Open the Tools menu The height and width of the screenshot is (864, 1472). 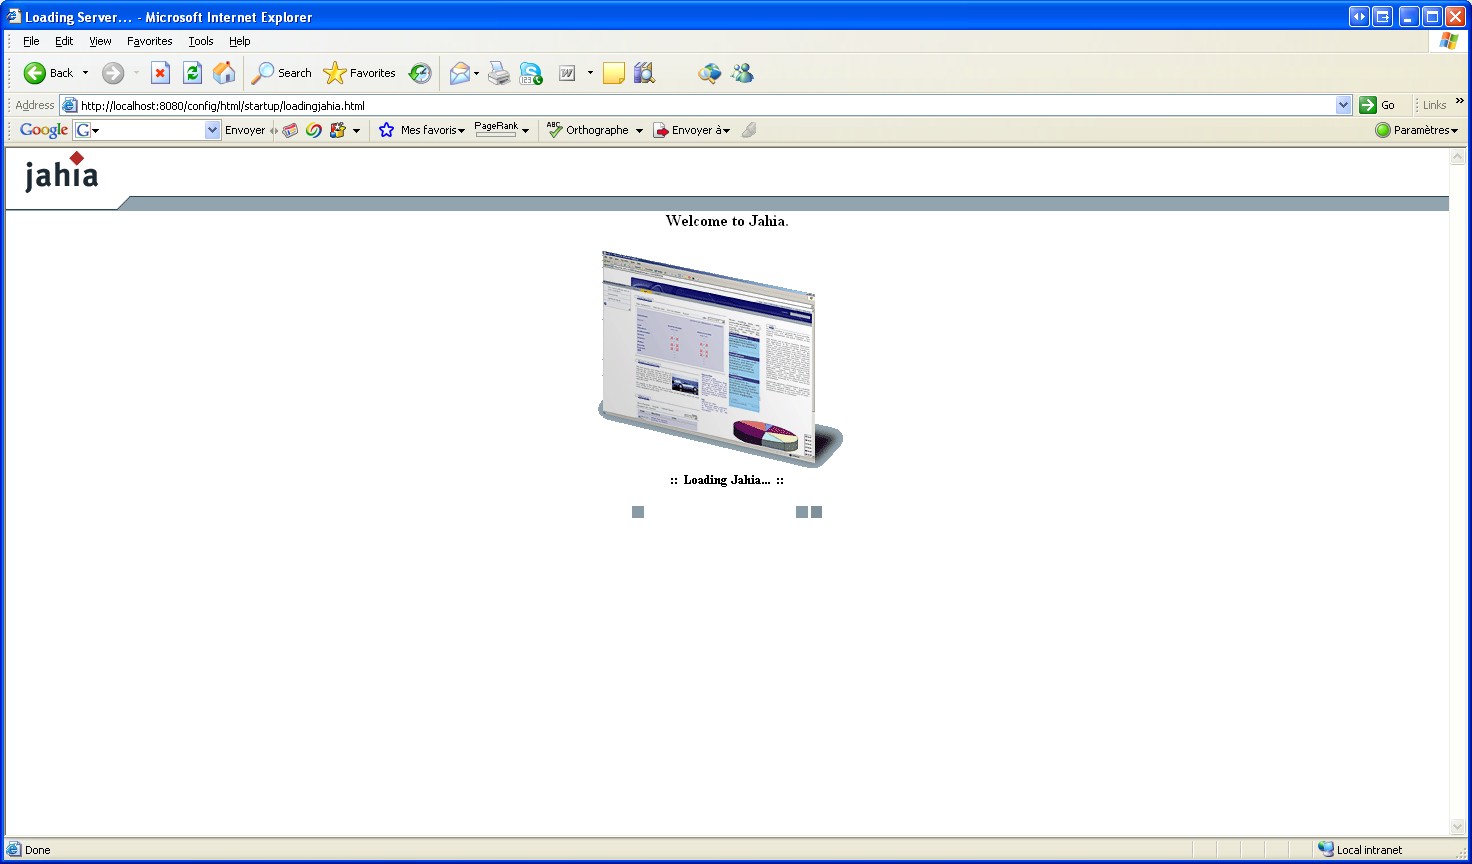tap(201, 41)
